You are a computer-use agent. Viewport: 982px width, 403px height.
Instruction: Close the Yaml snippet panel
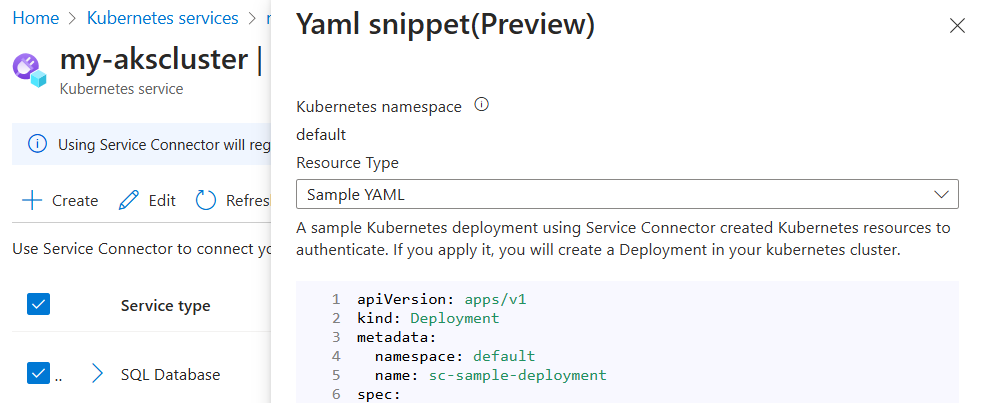click(957, 26)
